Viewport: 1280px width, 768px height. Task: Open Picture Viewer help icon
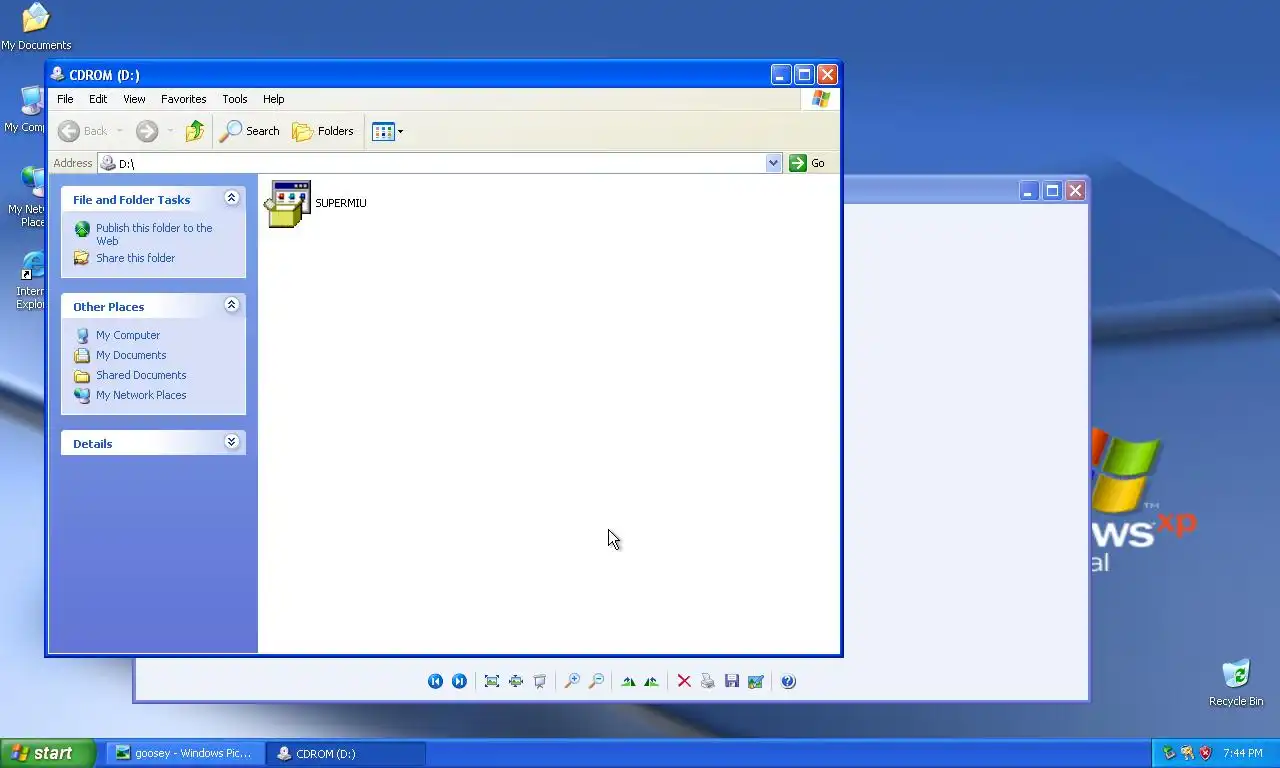[788, 681]
